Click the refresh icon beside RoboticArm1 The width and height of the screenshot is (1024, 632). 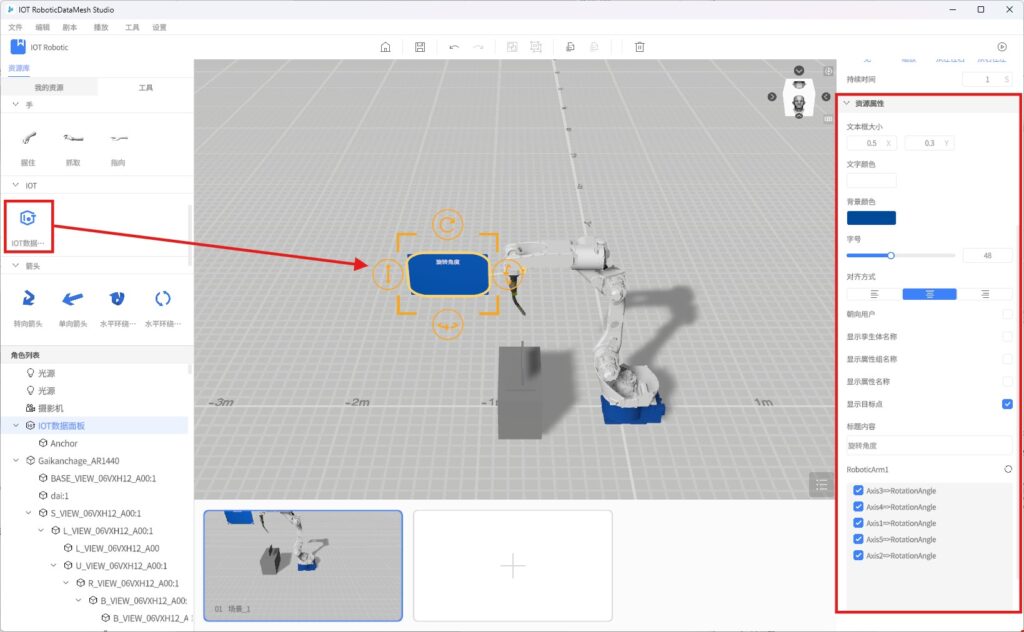point(1008,469)
